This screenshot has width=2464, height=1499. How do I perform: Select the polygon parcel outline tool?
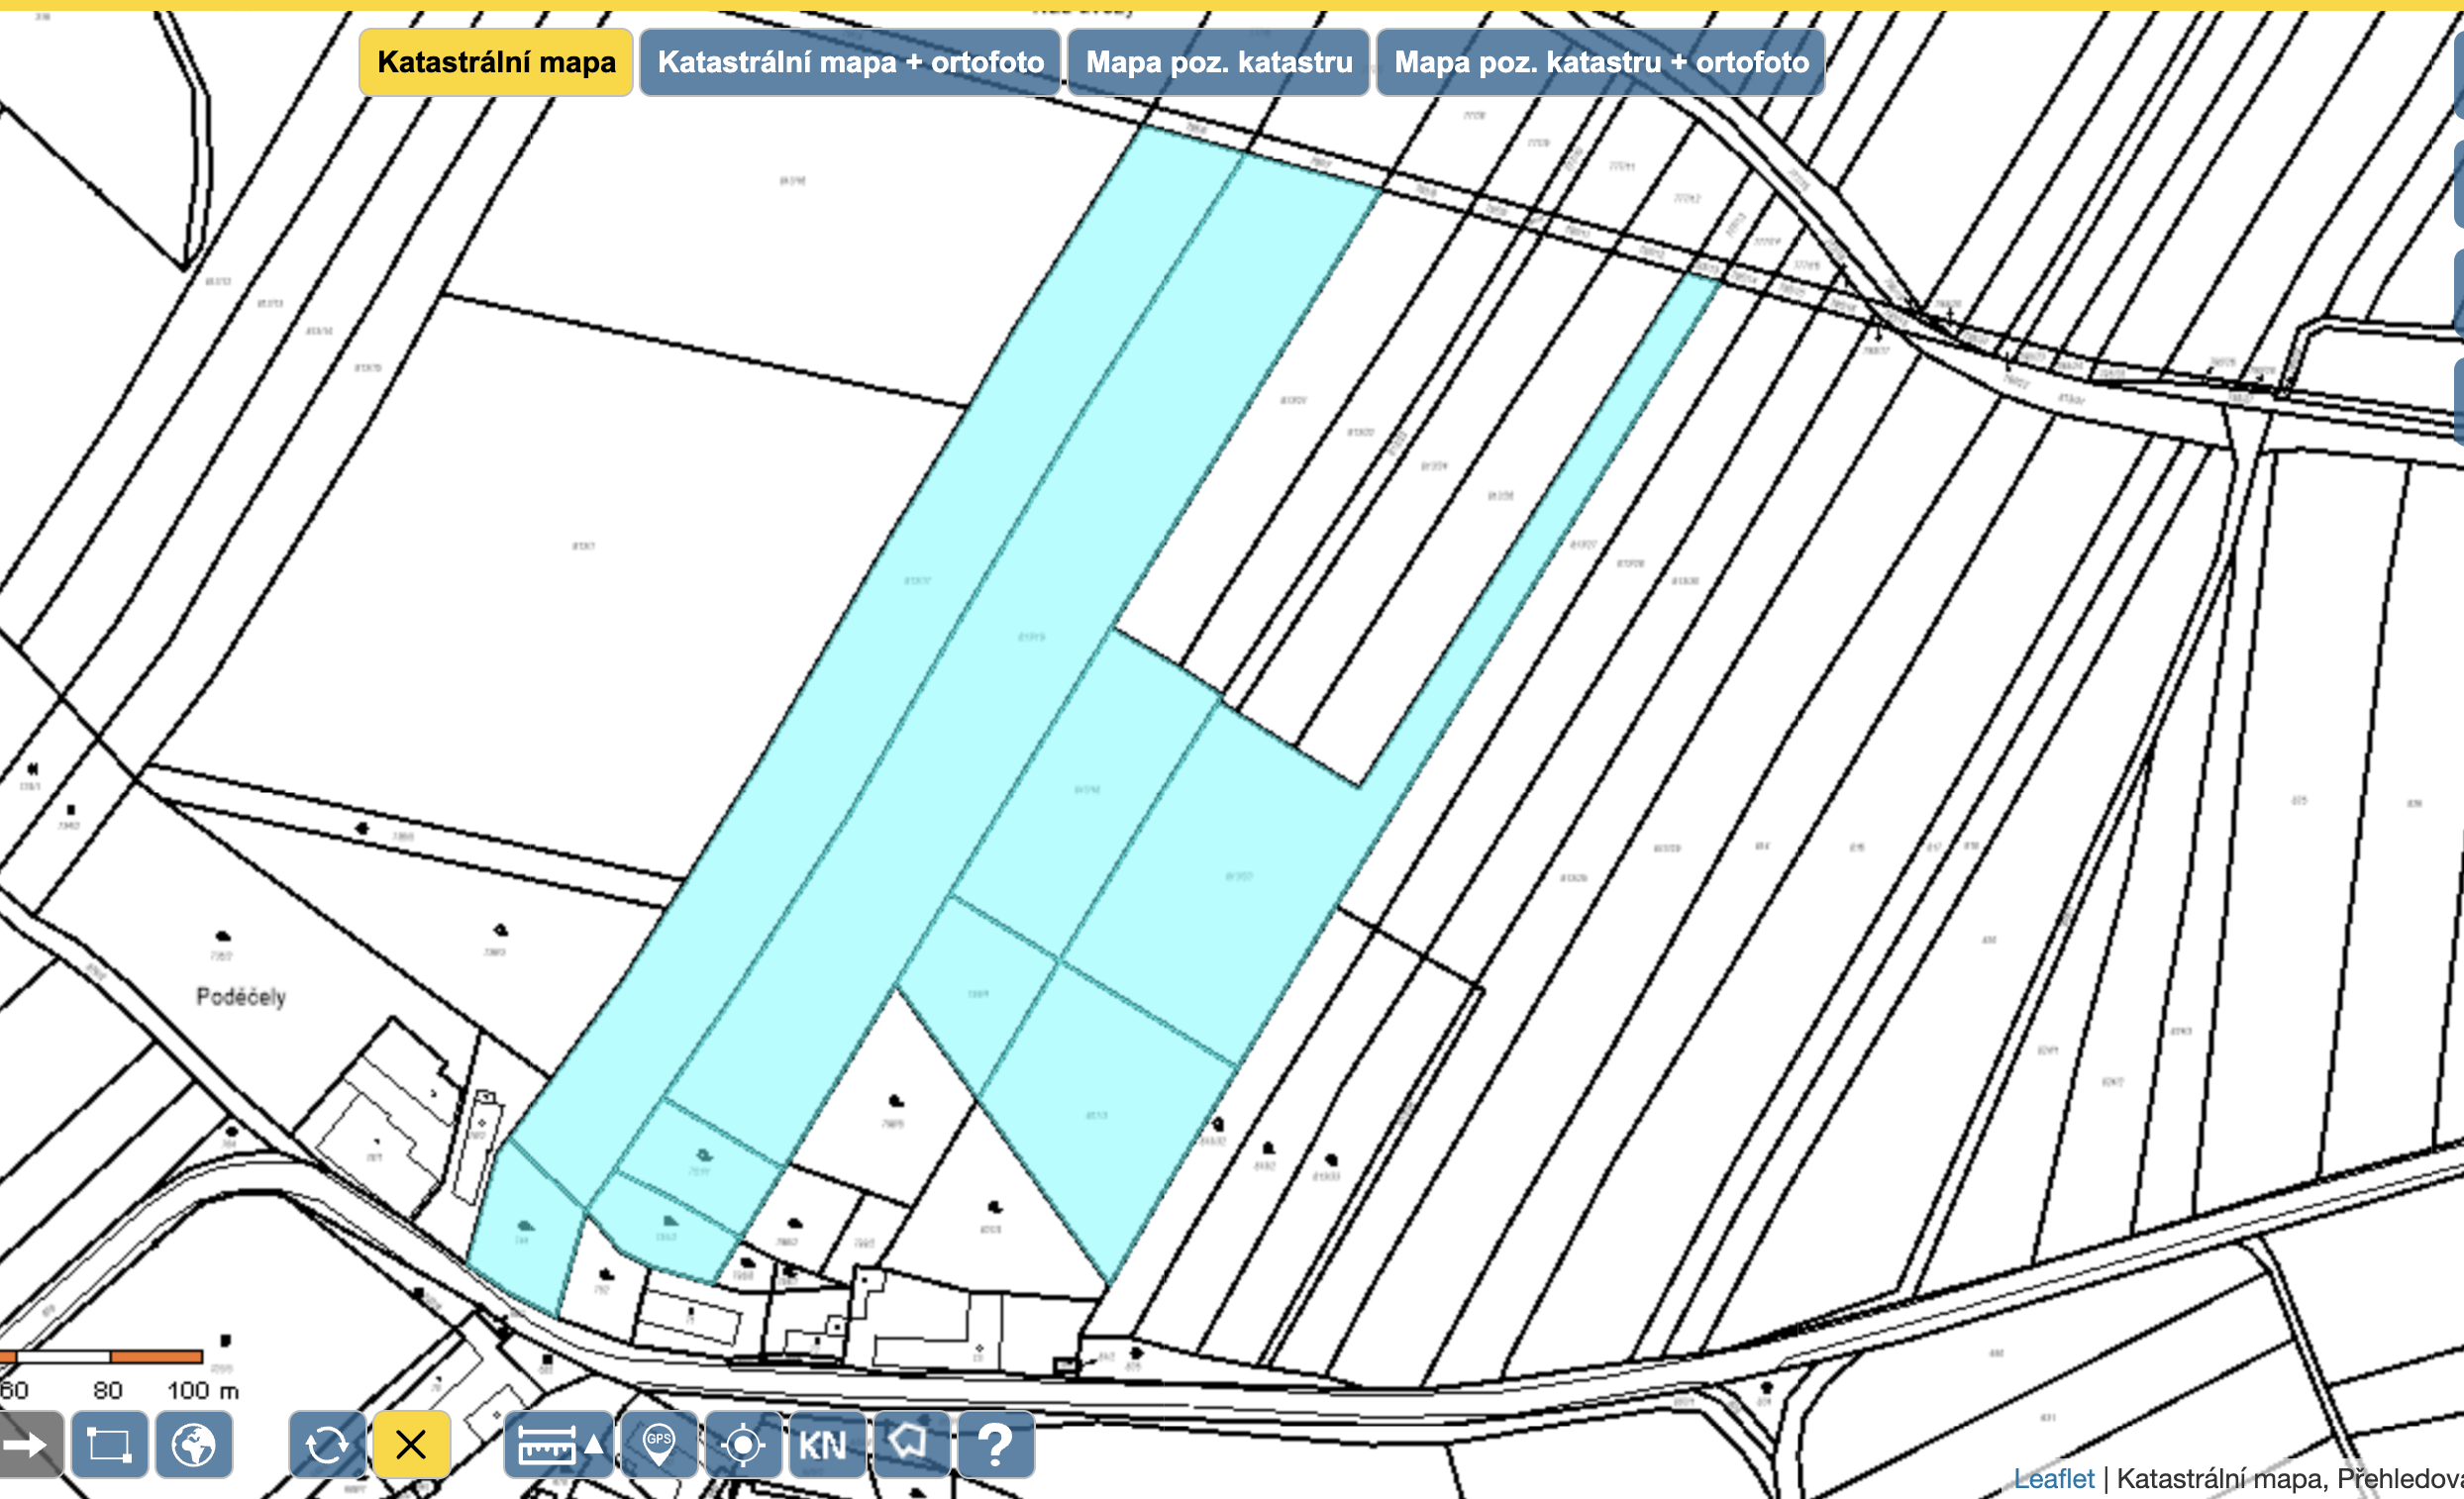(911, 1445)
